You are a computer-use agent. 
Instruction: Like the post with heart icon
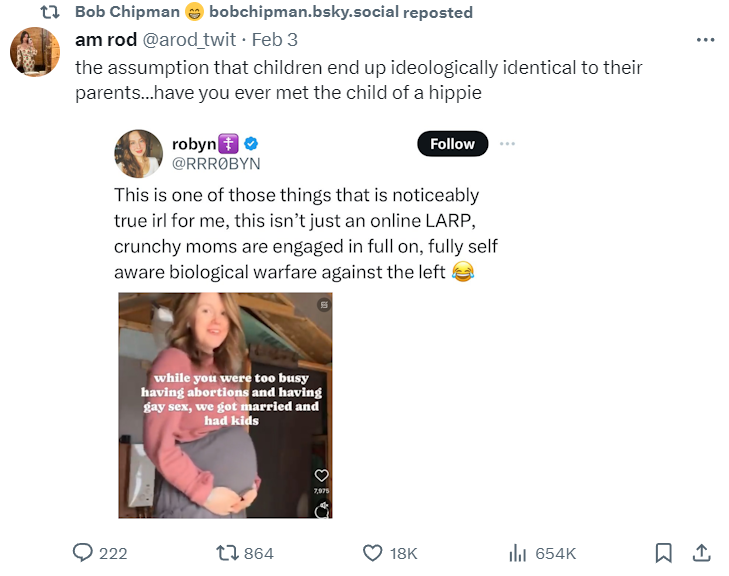click(x=372, y=553)
